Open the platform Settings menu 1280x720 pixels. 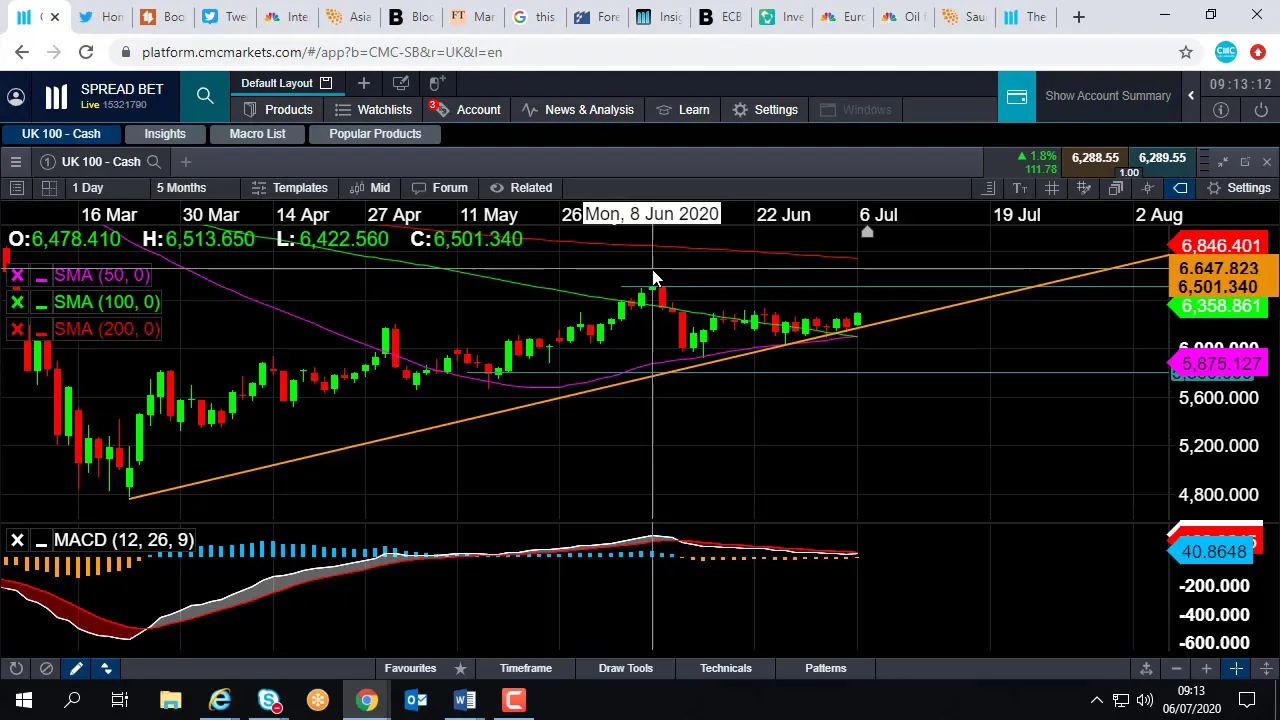point(764,110)
